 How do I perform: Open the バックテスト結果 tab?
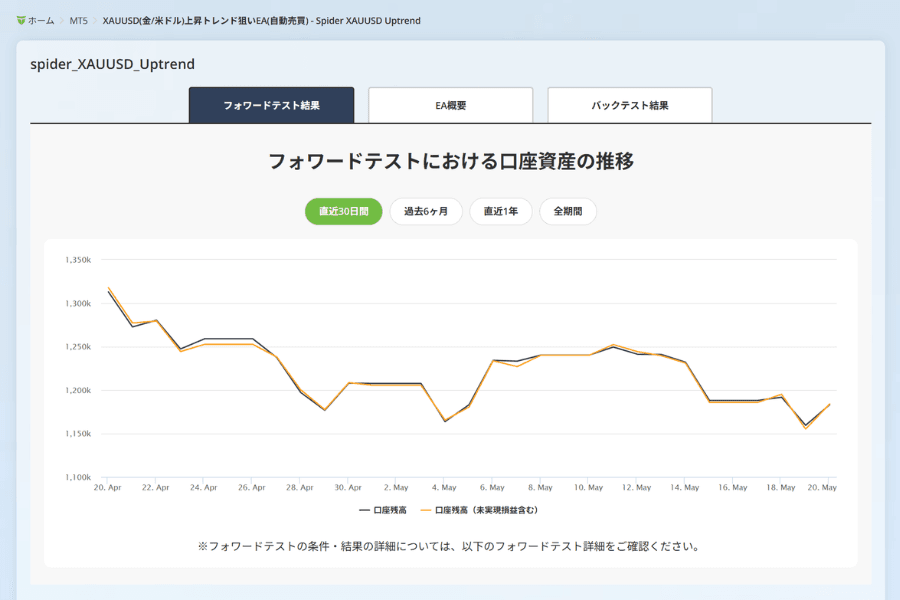pyautogui.click(x=630, y=105)
